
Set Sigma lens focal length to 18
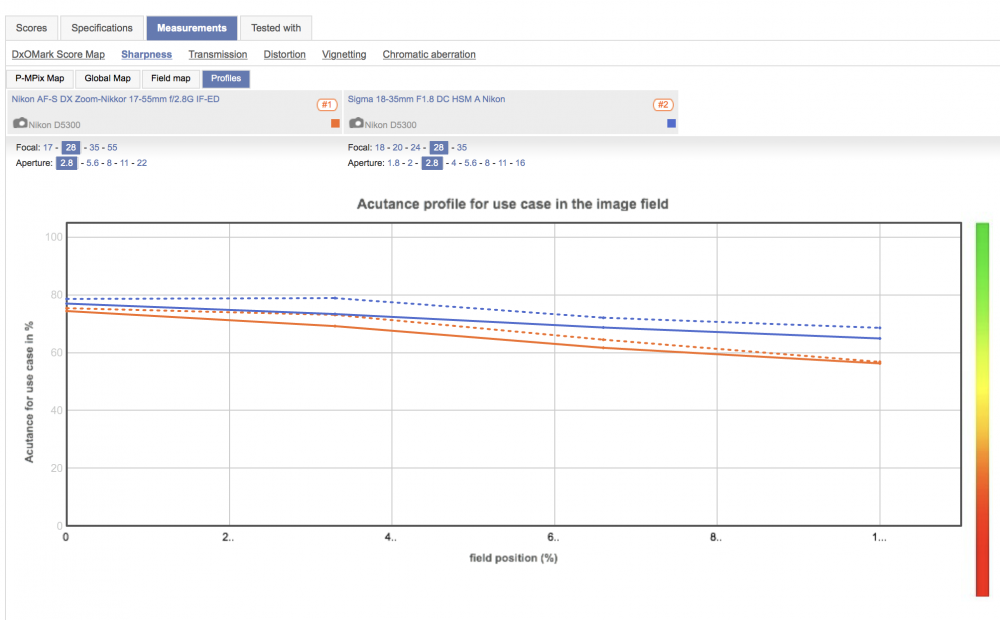tap(379, 147)
